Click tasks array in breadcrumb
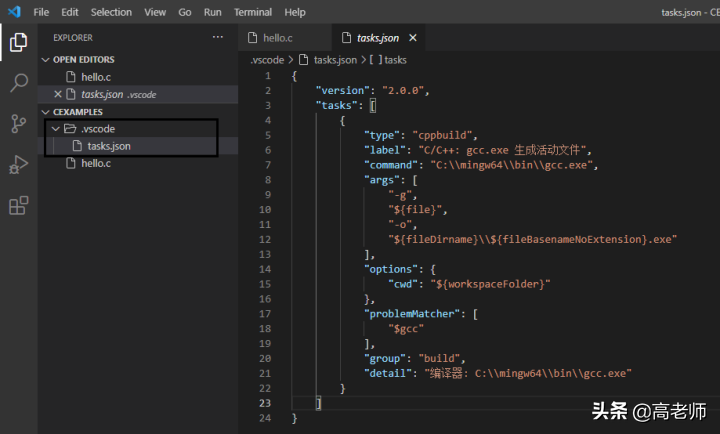The height and width of the screenshot is (434, 720). coord(388,60)
